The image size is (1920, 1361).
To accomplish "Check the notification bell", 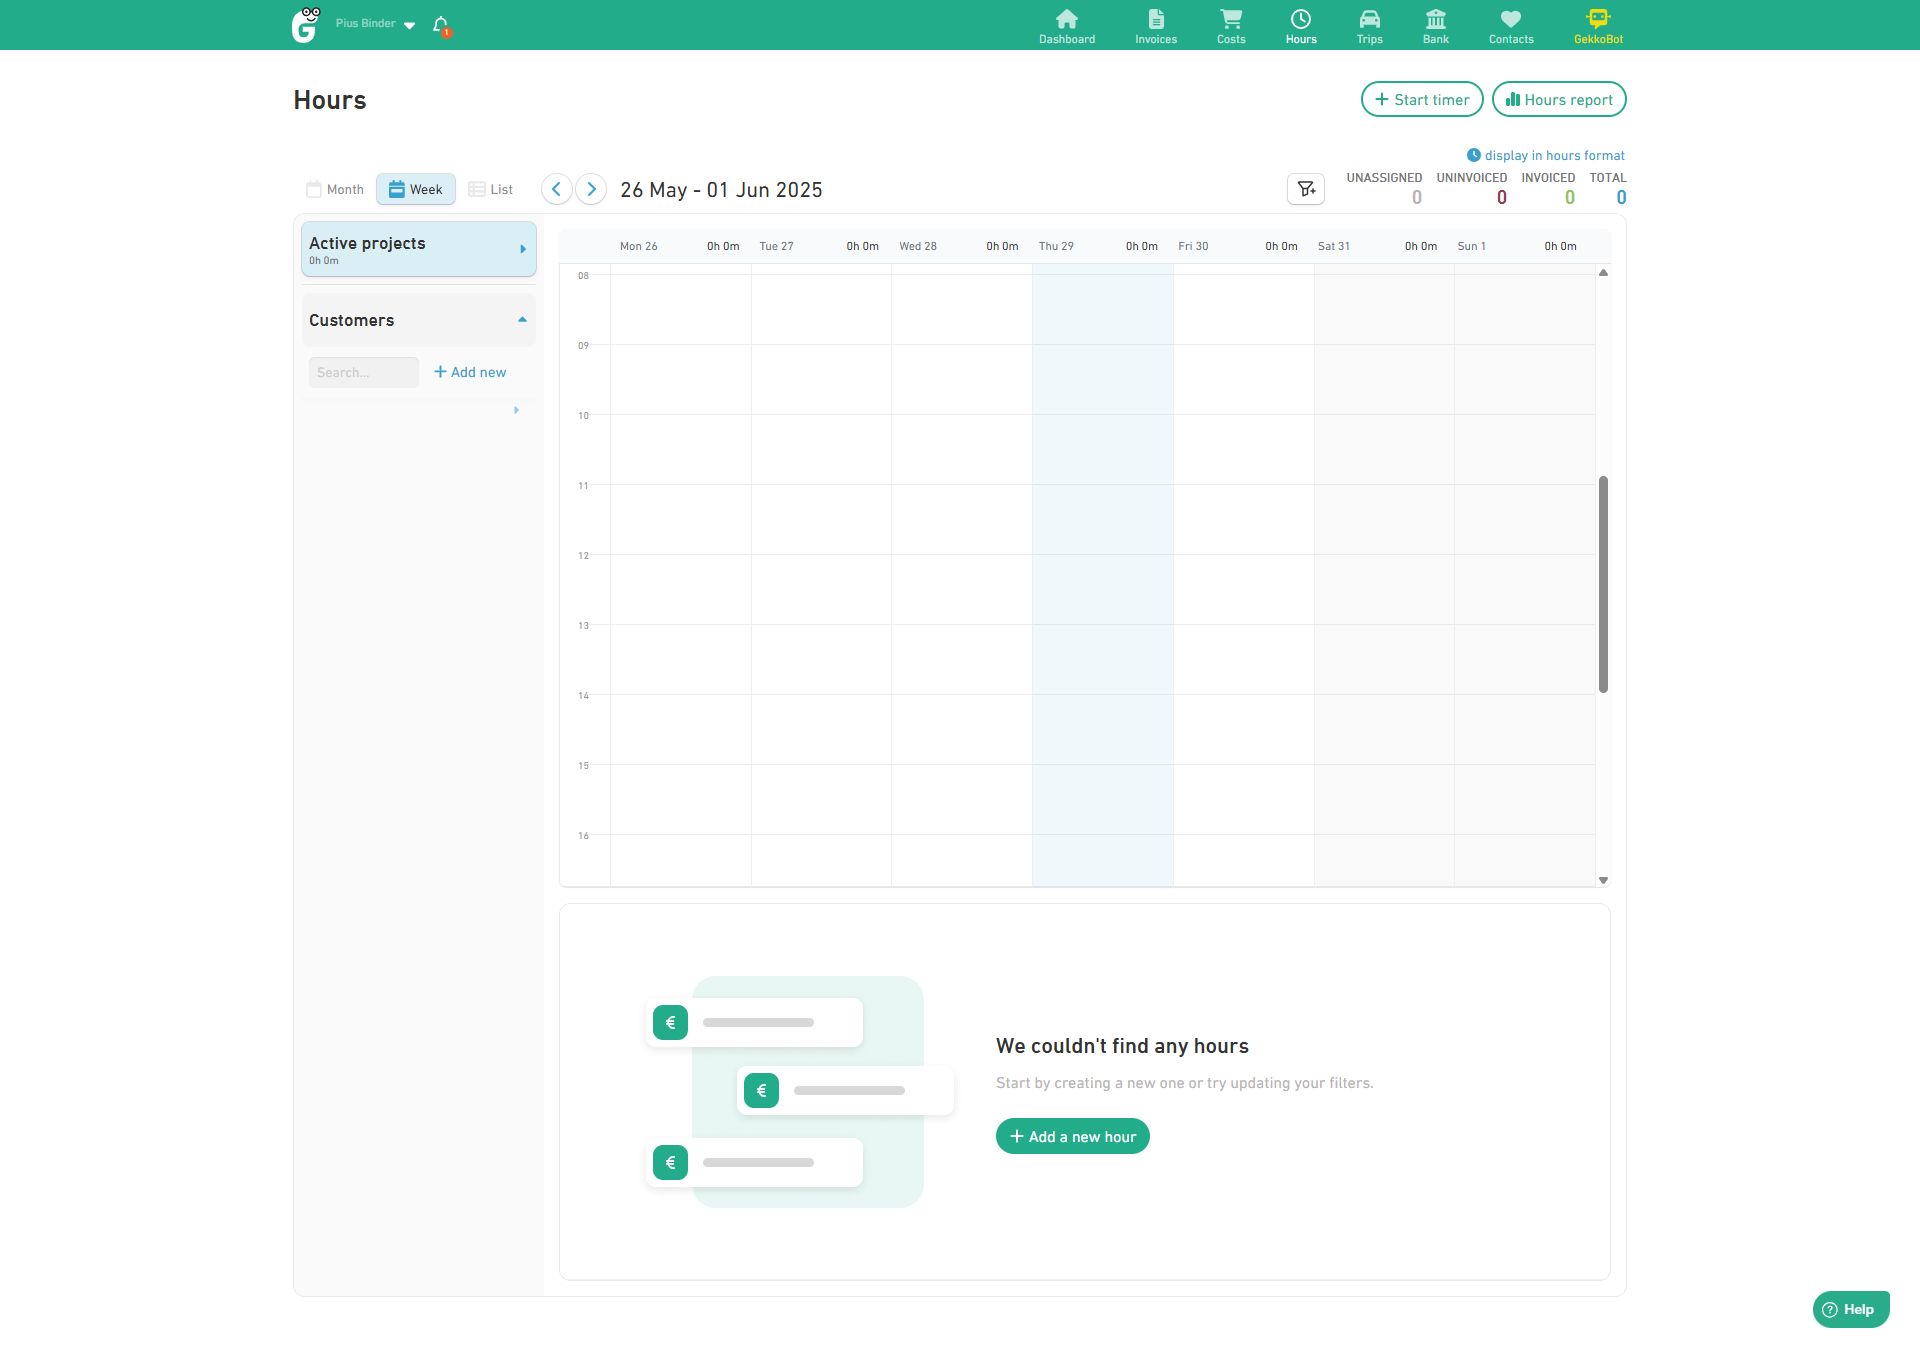I will tap(441, 24).
